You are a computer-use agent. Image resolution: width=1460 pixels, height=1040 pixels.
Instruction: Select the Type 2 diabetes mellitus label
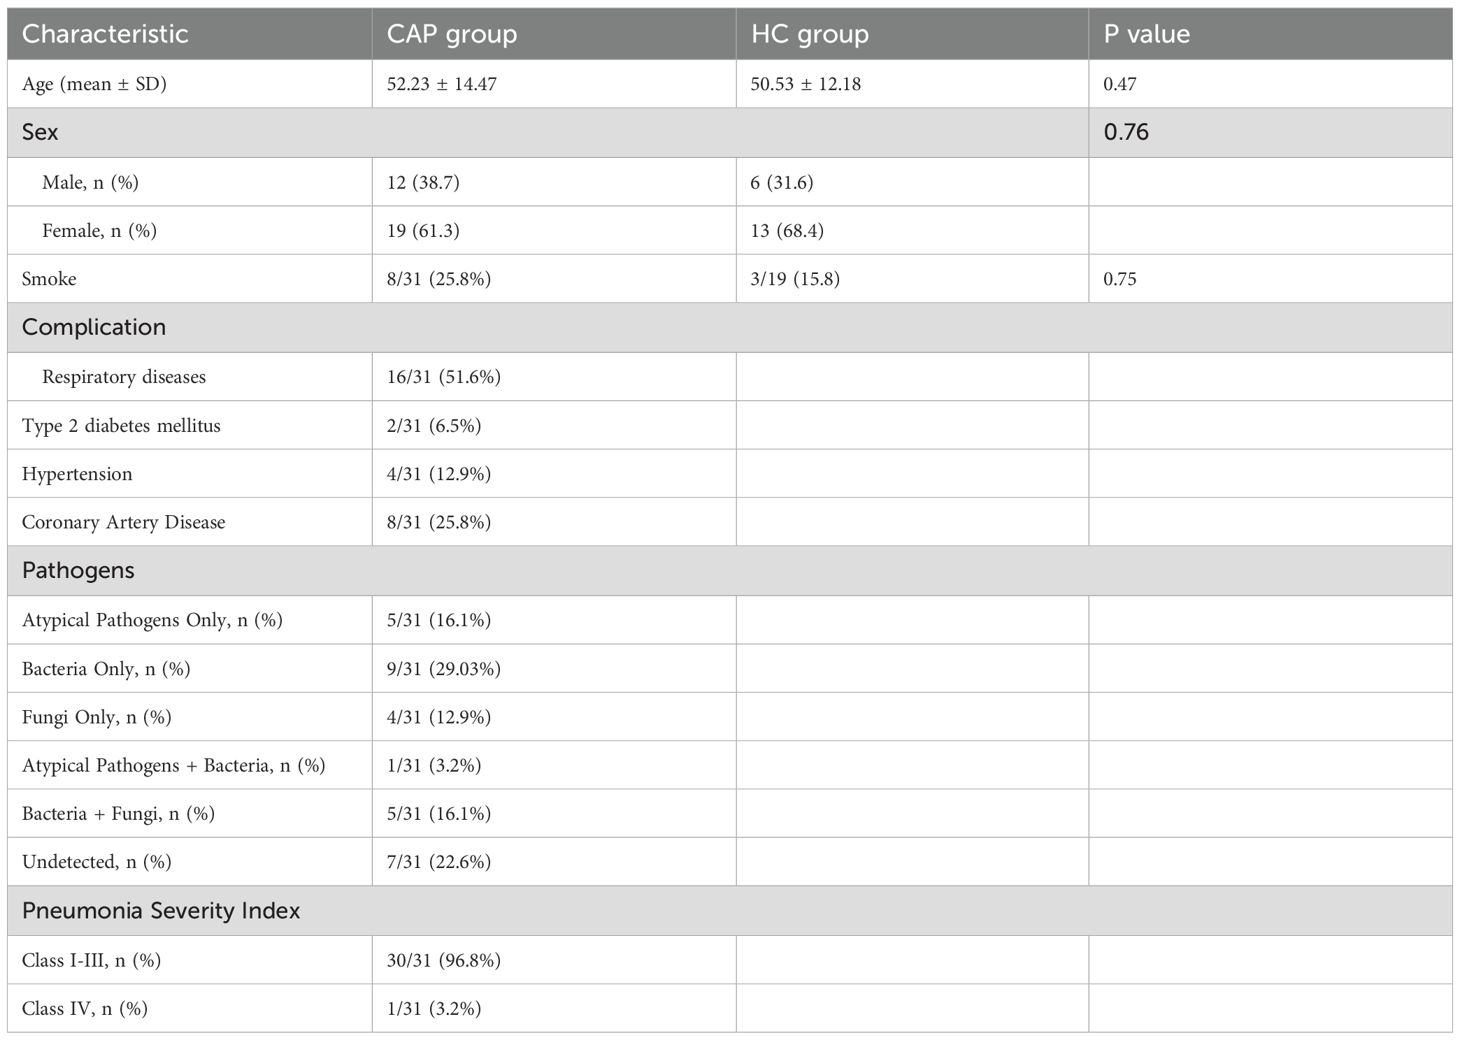tap(121, 425)
